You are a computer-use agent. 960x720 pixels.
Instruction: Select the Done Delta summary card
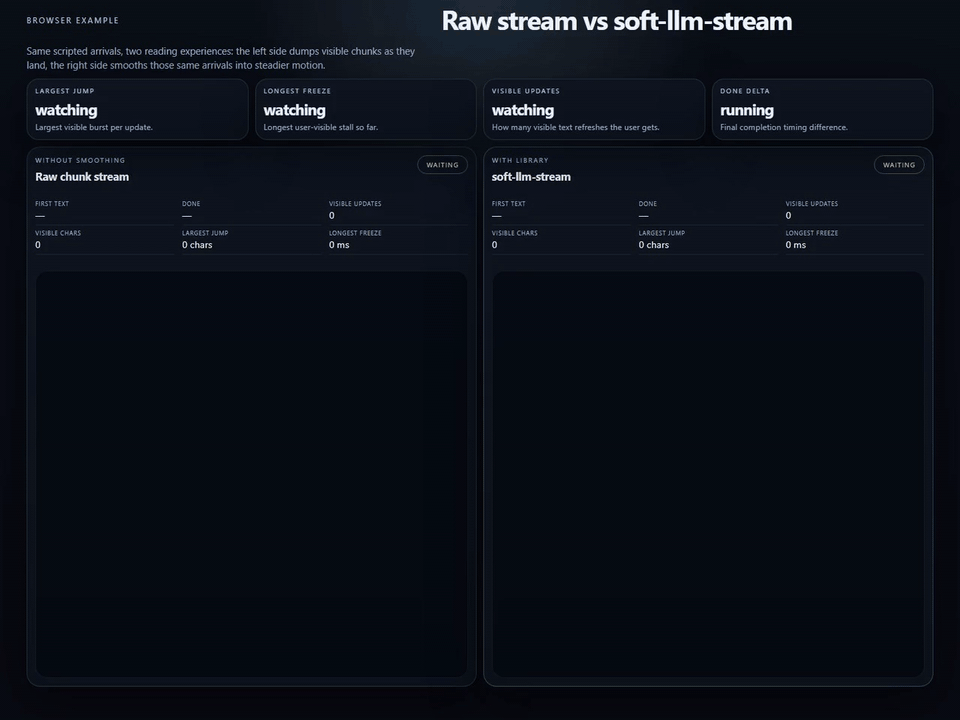pyautogui.click(x=822, y=110)
